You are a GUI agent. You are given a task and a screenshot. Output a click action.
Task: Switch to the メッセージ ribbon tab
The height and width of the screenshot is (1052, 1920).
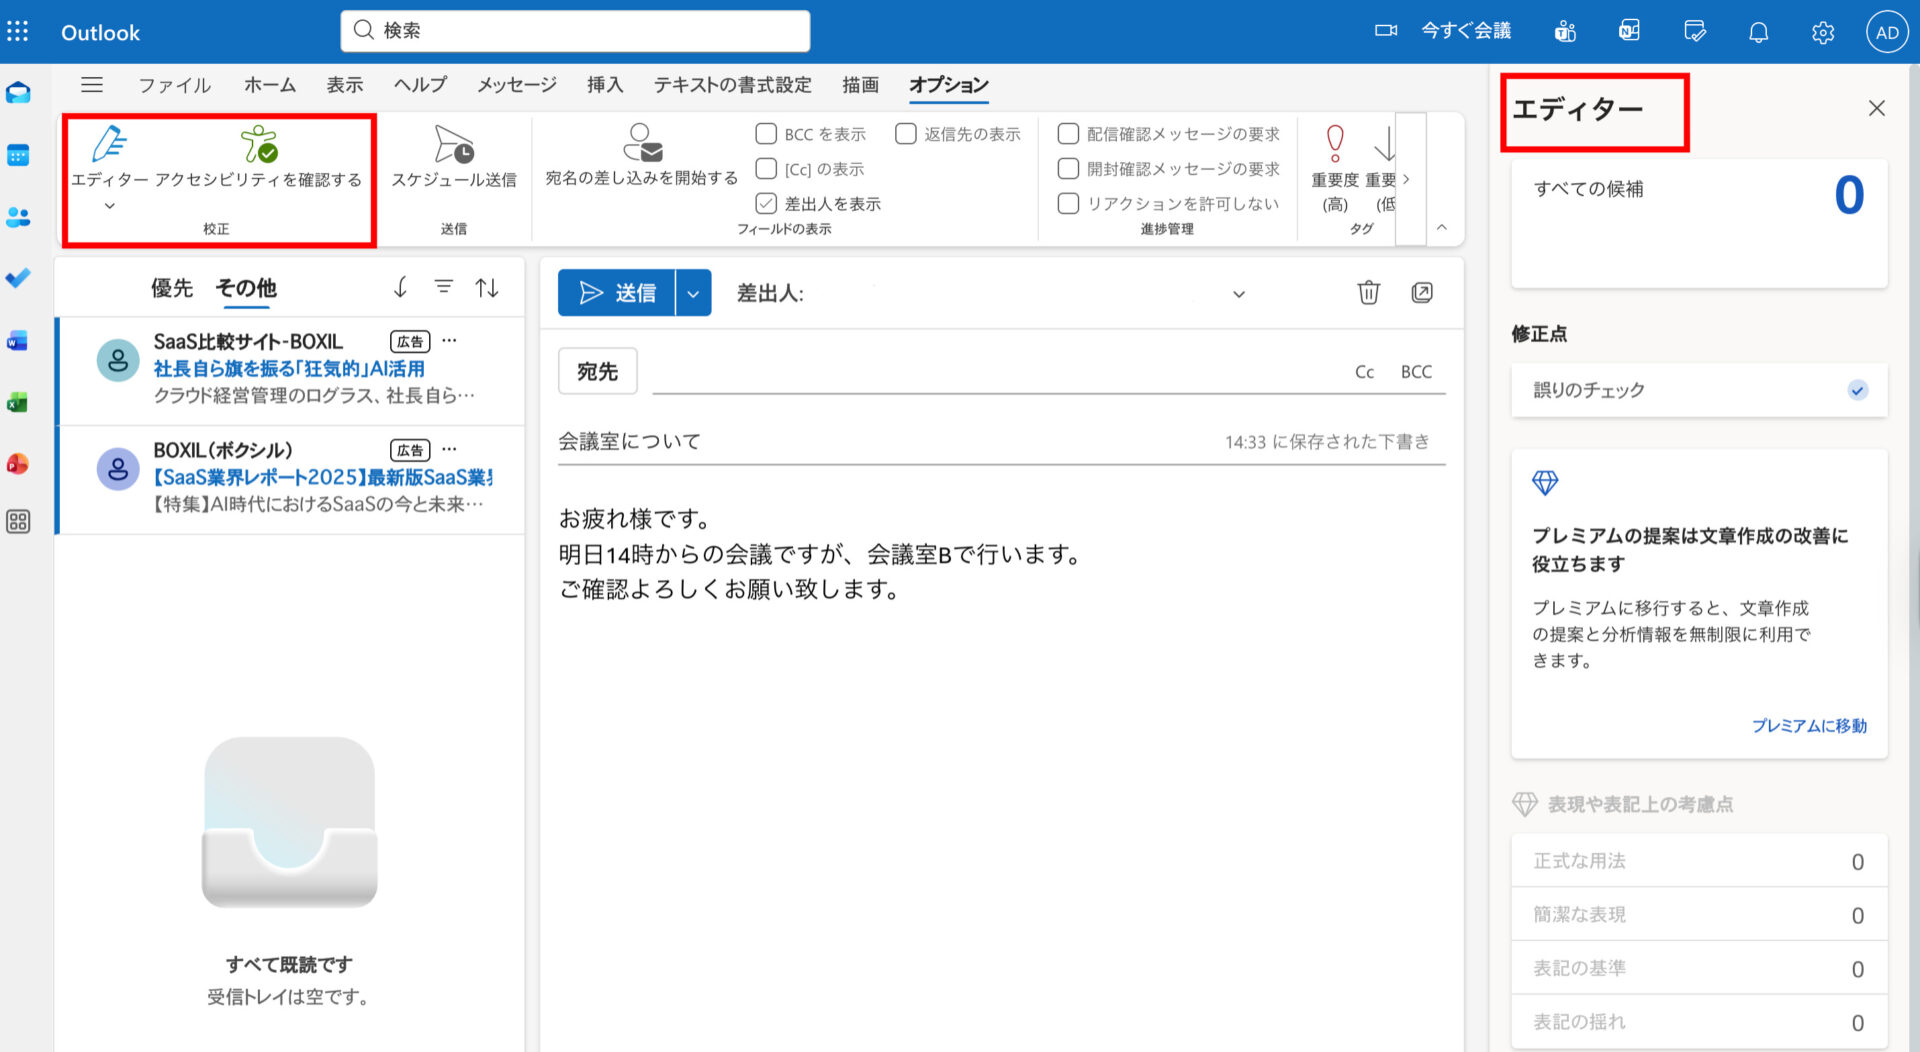coord(516,85)
